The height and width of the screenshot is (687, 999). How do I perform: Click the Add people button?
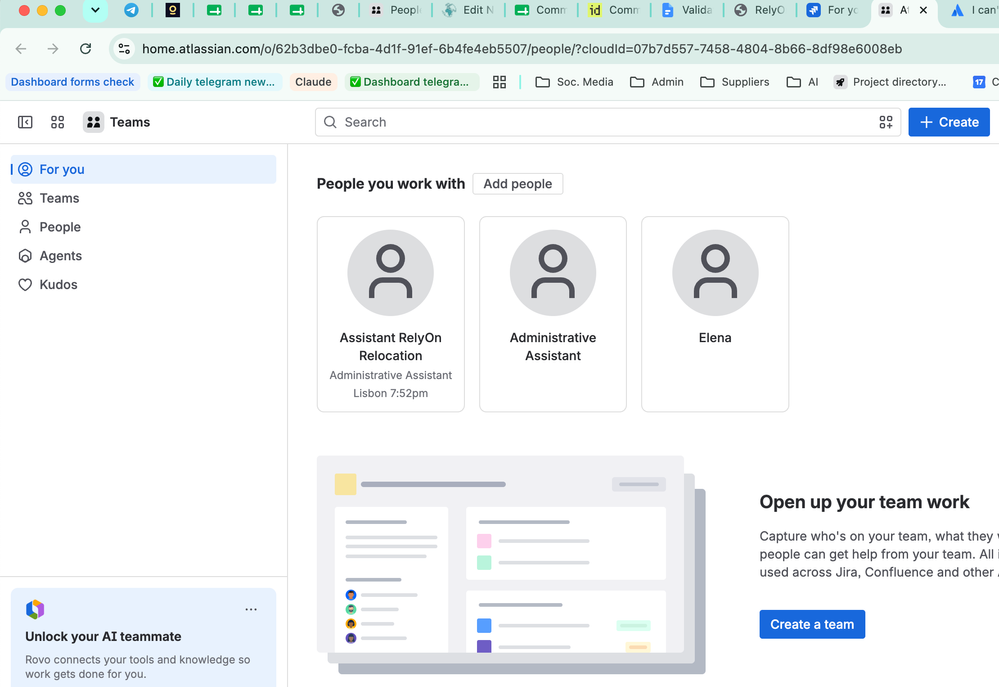[x=517, y=184]
